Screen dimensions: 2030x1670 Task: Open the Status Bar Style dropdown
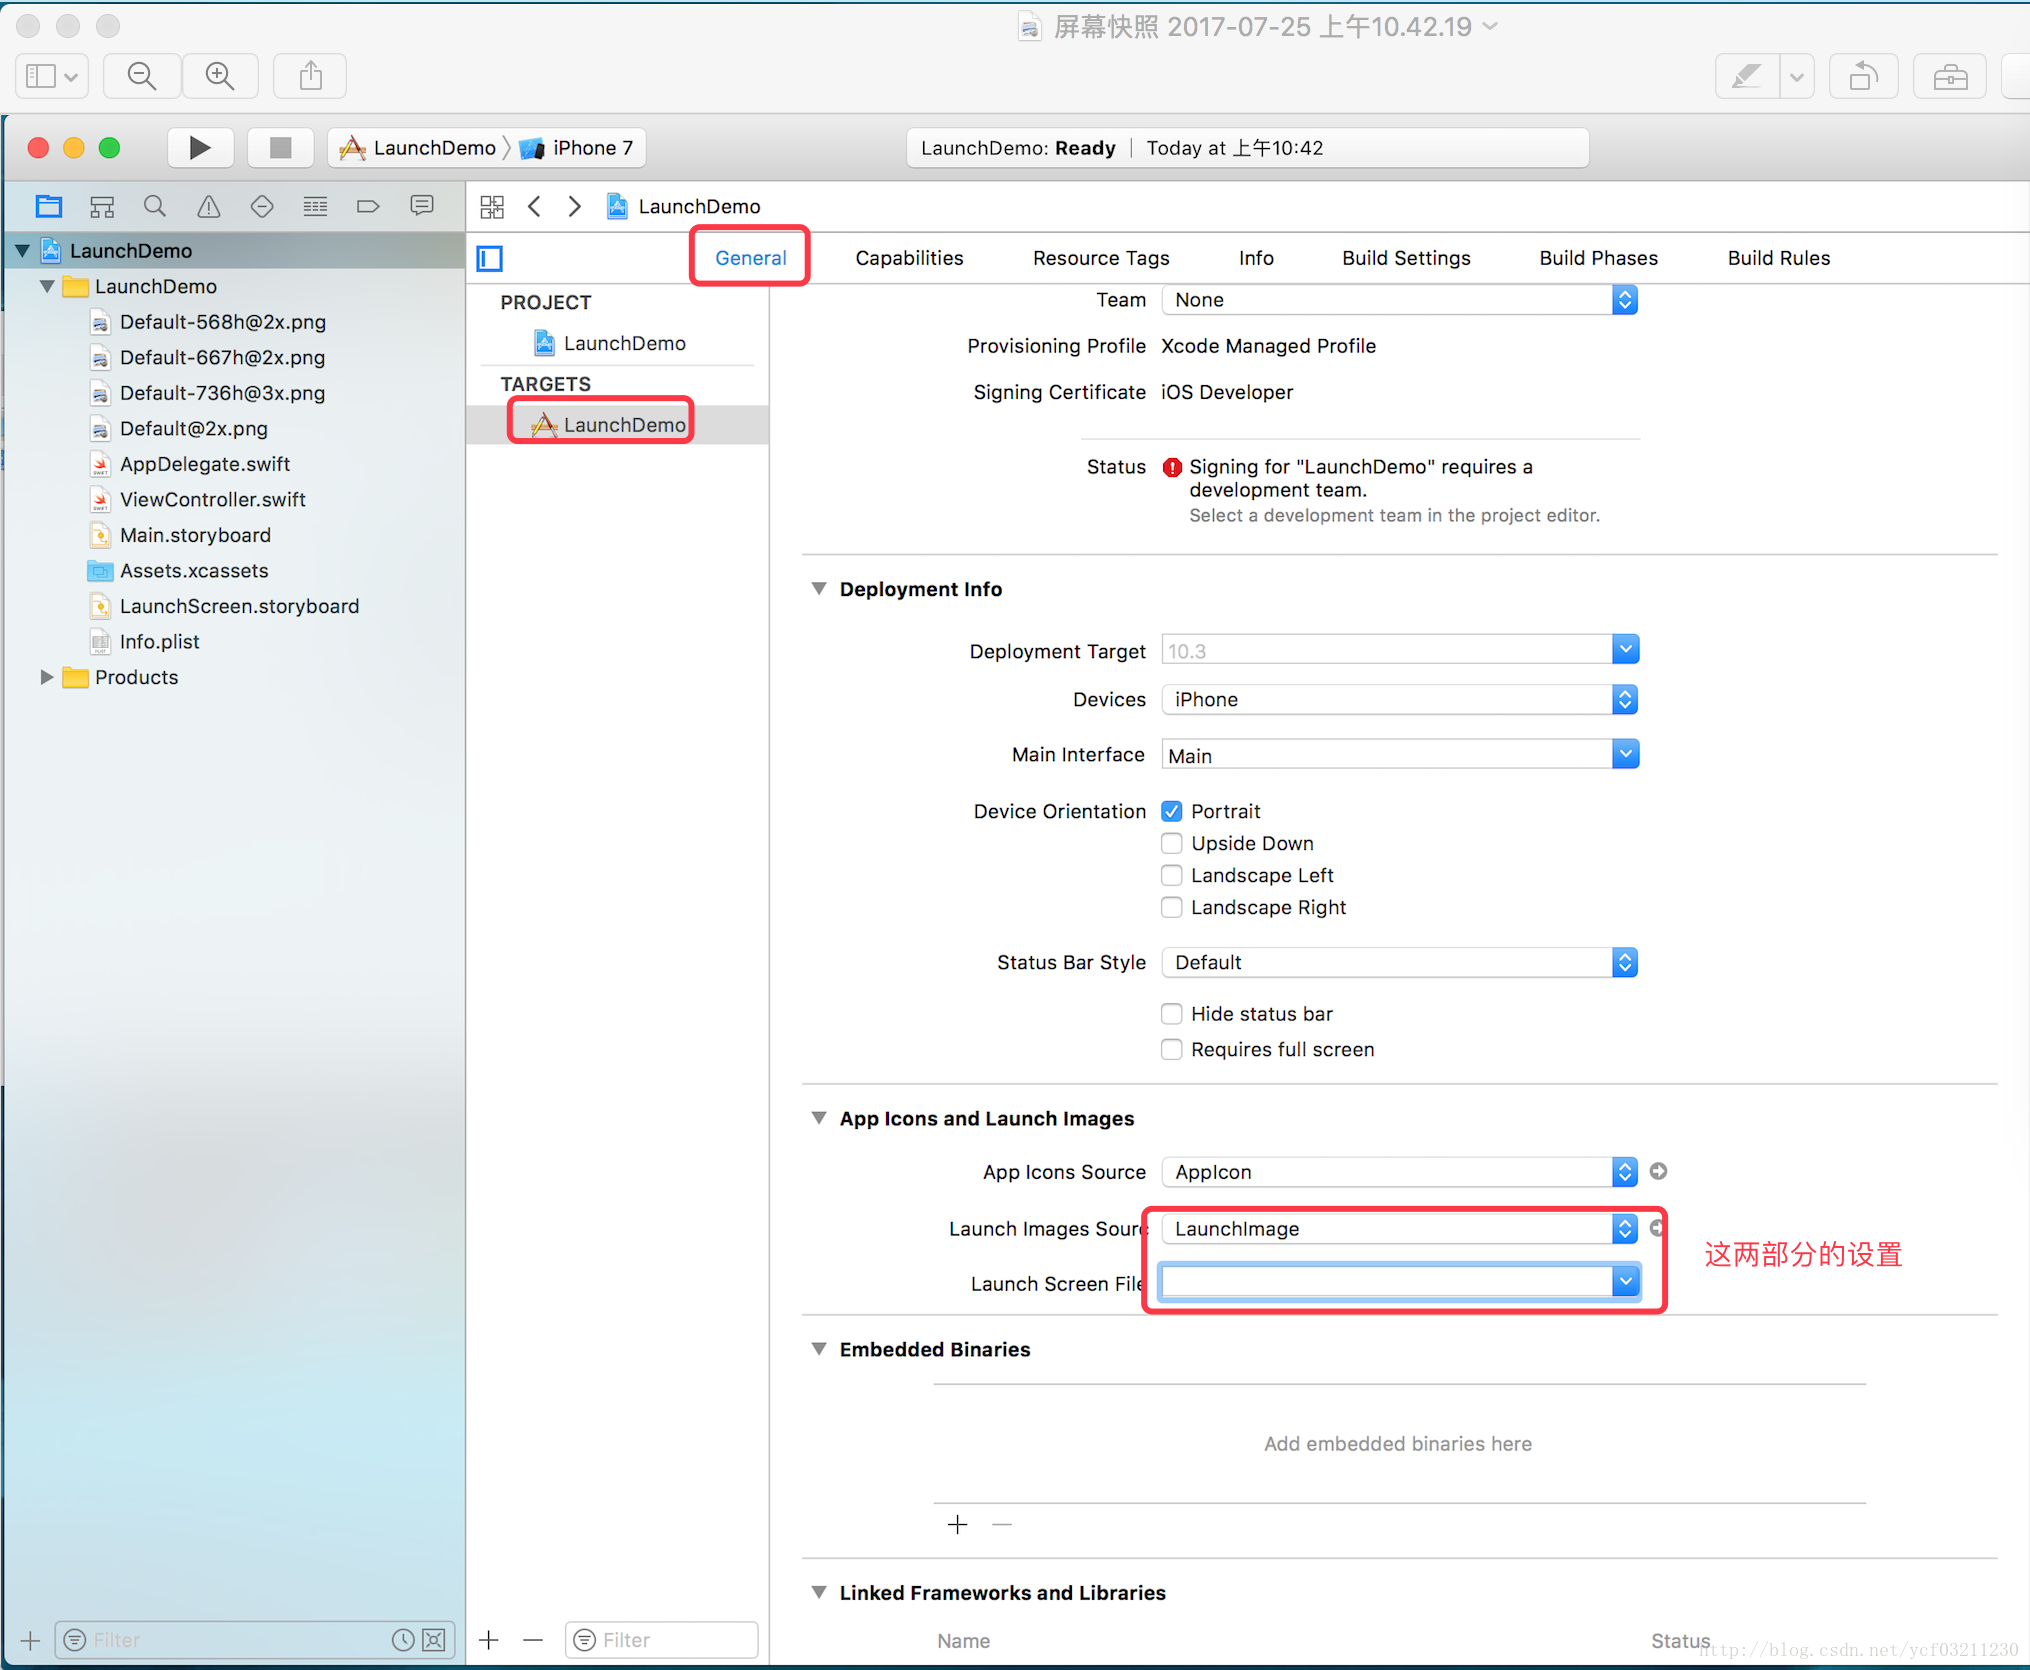(1399, 962)
